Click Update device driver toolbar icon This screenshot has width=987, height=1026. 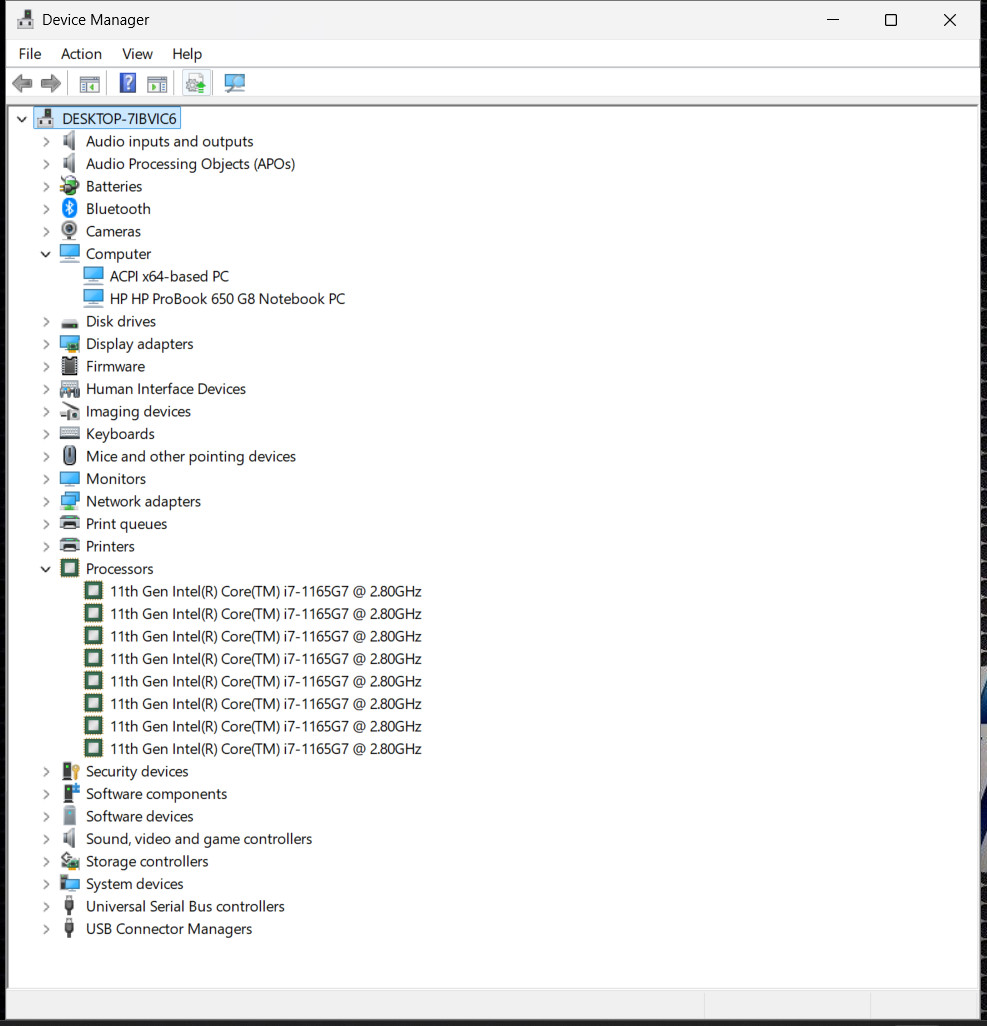[196, 83]
